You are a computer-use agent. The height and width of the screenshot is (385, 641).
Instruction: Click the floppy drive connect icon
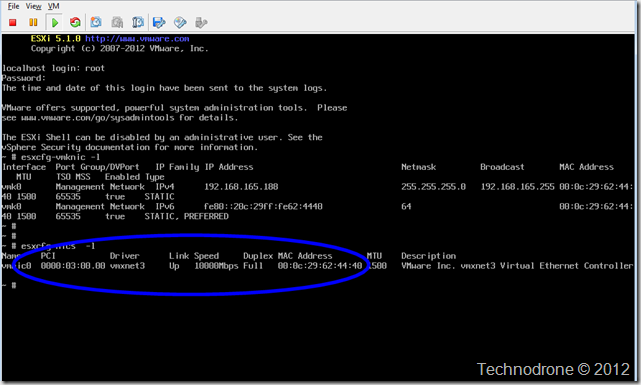tap(159, 22)
